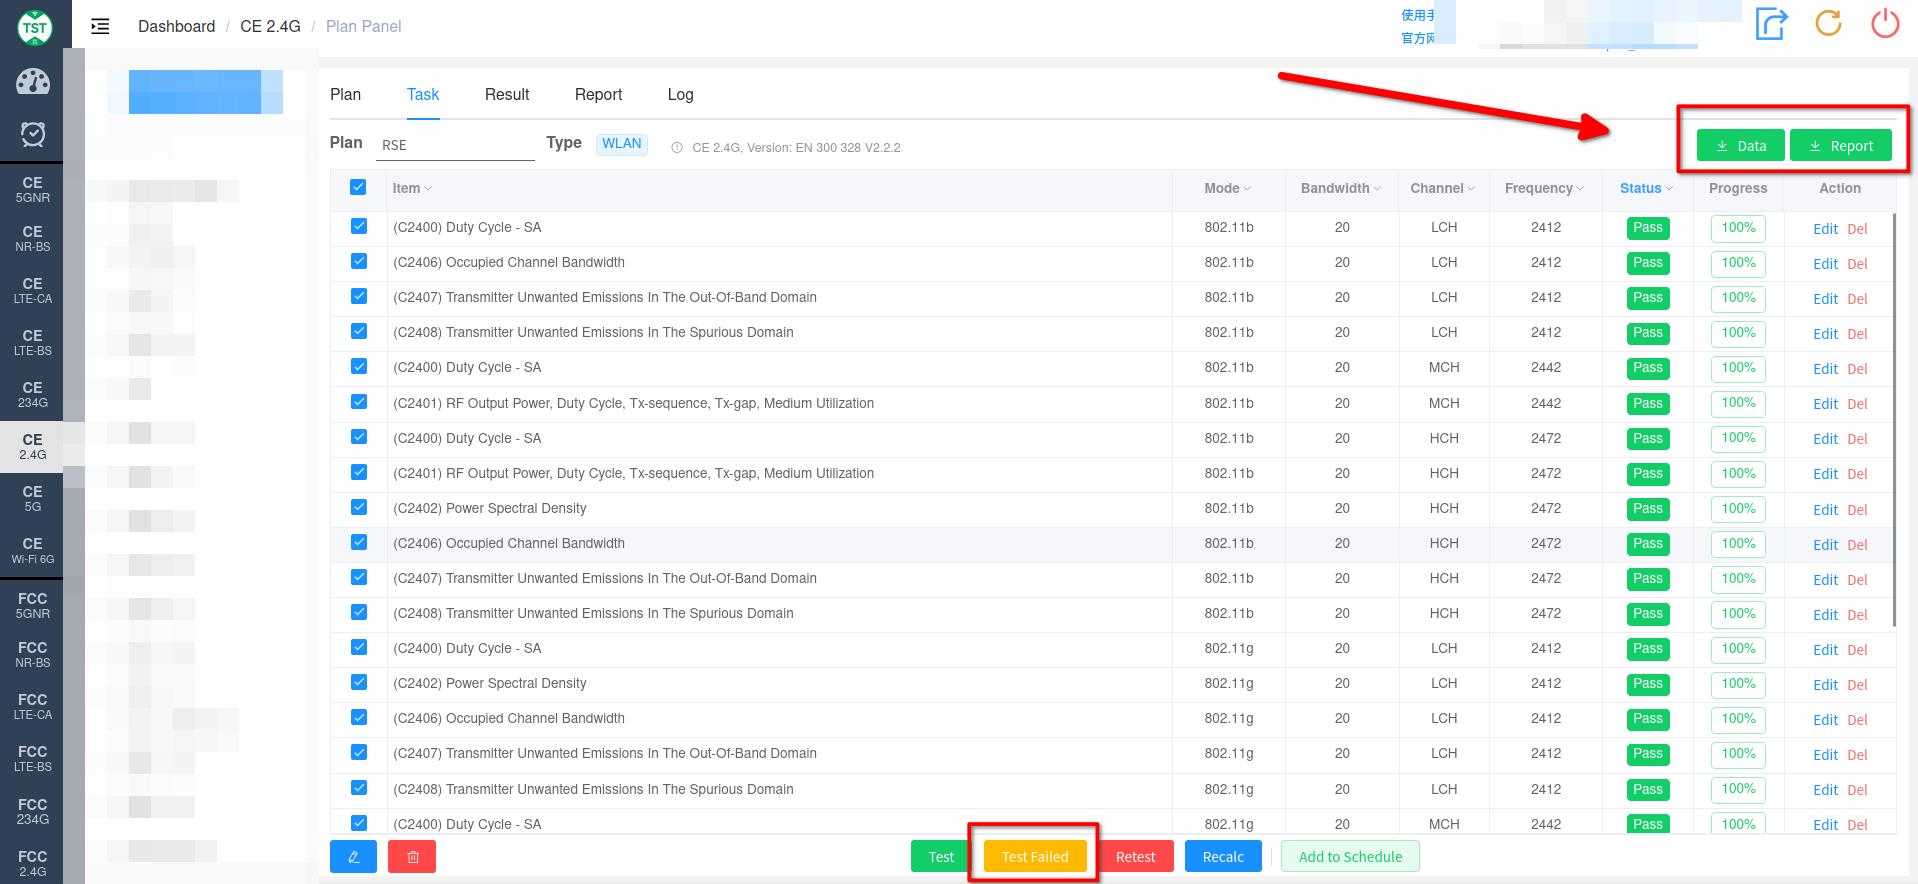Open the Channel column filter dropdown
Screen dimensions: 1918x884
(x=1443, y=188)
